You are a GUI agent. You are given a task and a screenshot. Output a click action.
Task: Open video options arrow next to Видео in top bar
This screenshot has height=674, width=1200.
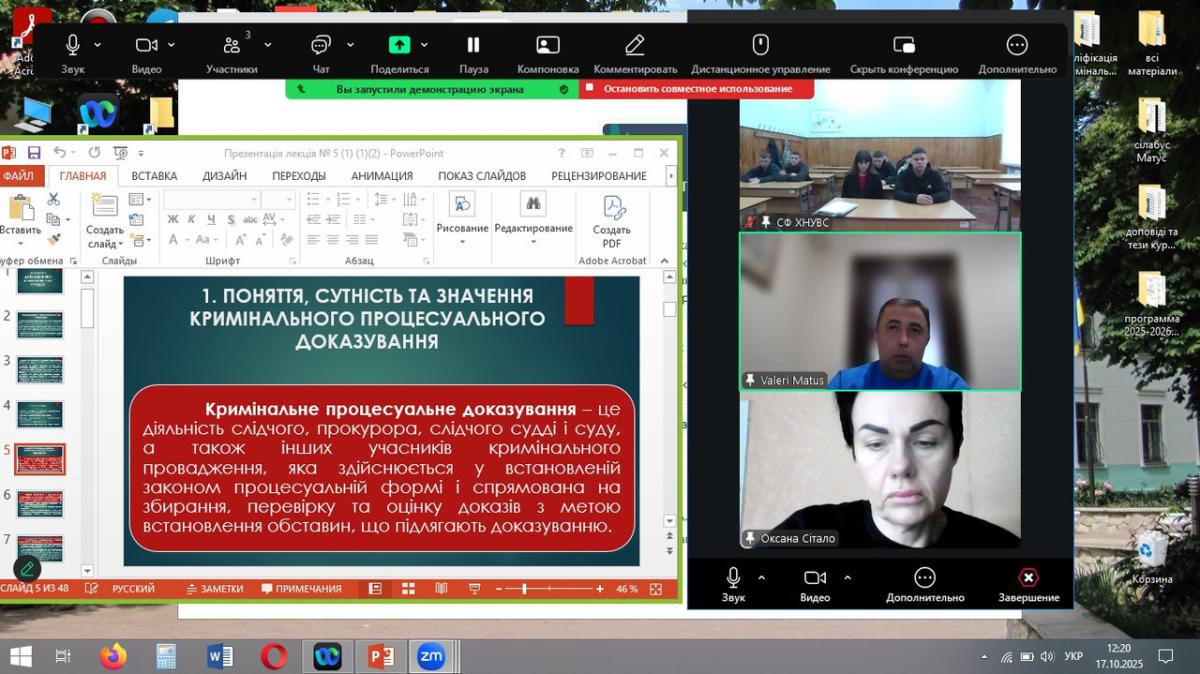[171, 45]
